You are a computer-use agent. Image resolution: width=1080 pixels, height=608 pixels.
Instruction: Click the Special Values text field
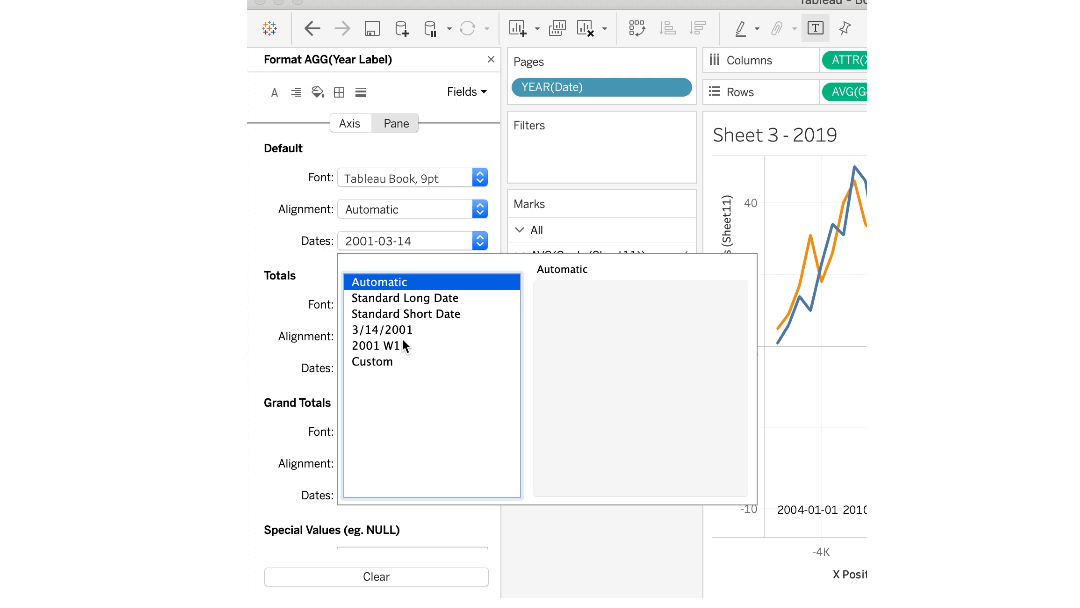click(413, 549)
